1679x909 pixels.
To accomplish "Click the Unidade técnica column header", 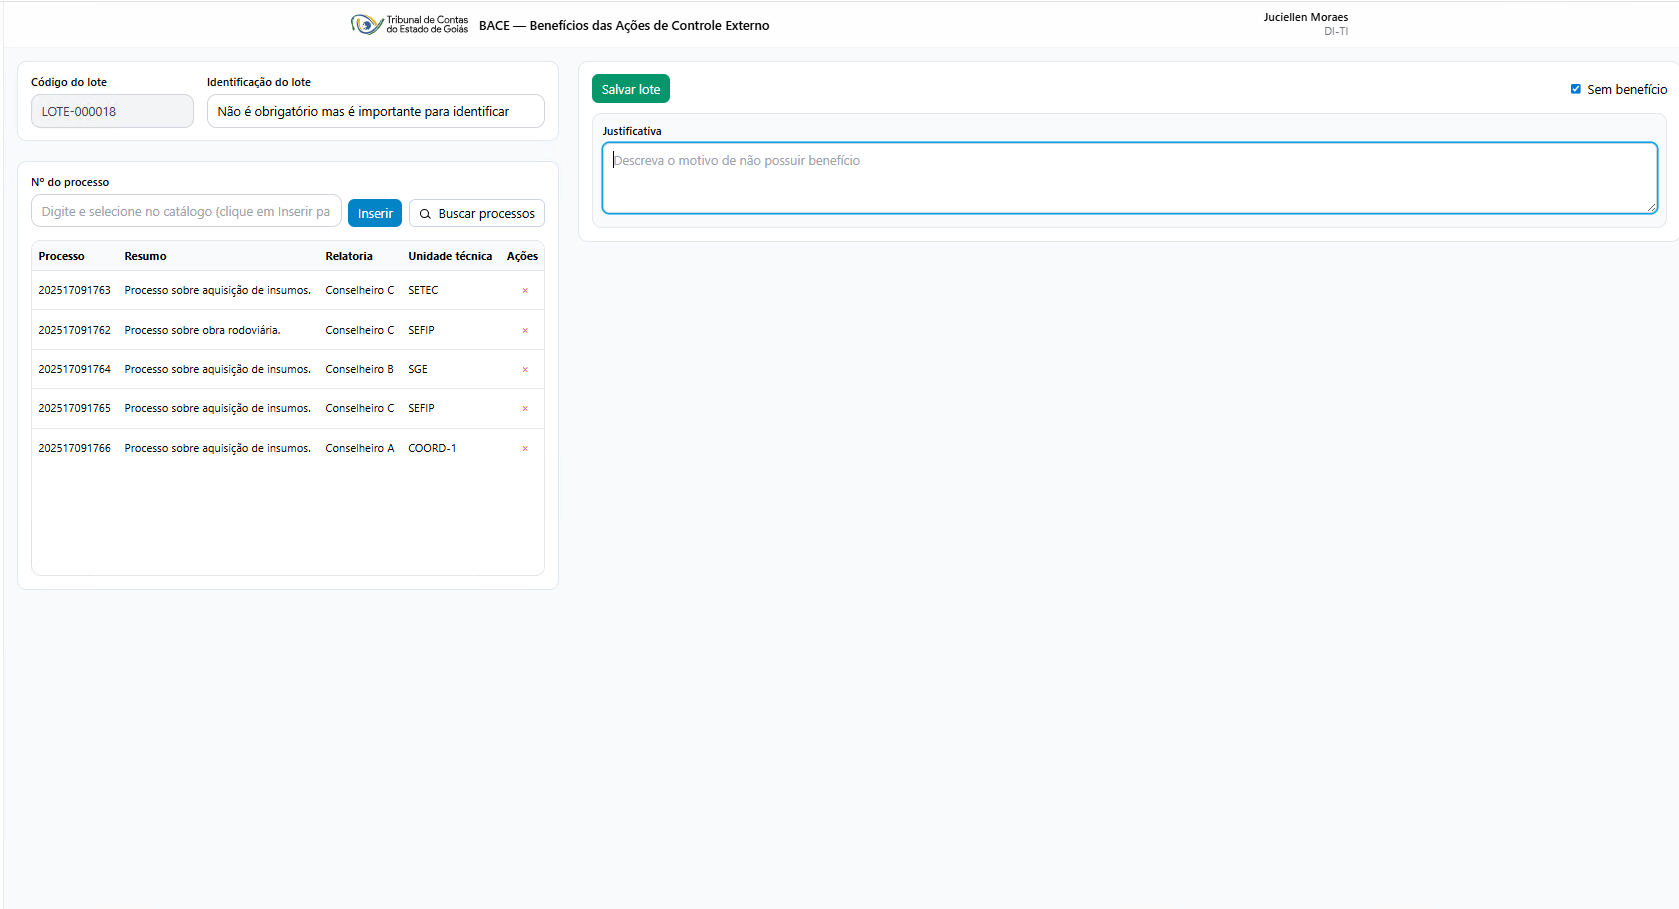I will coord(450,256).
